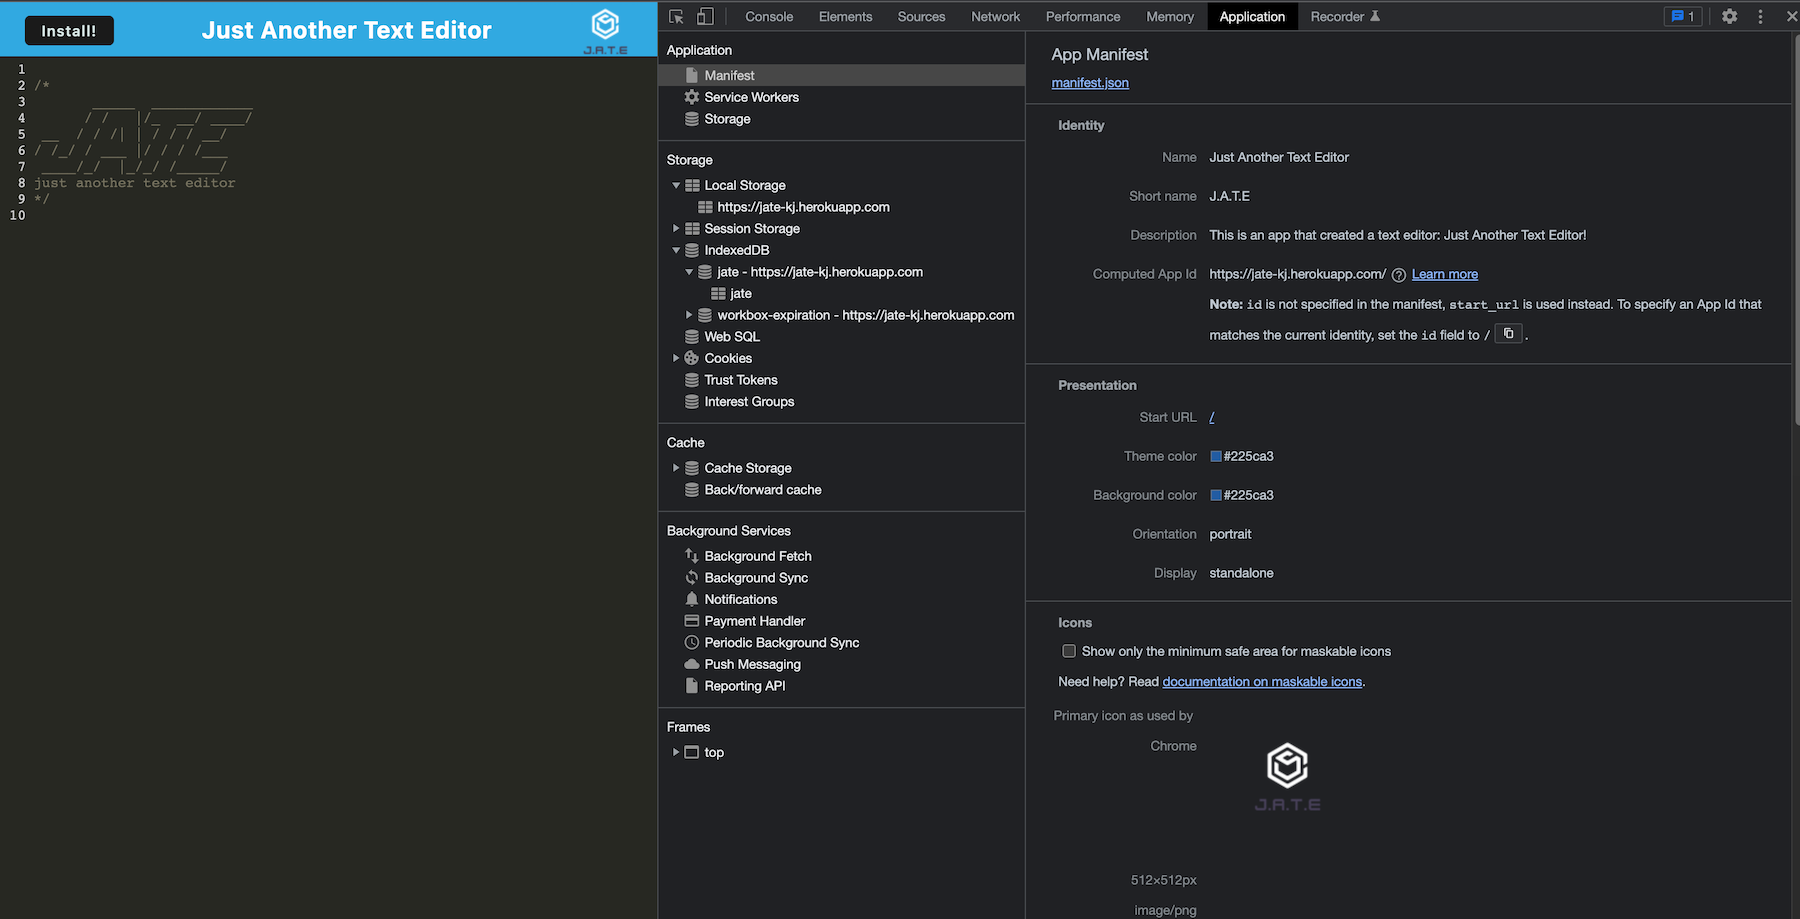1800x919 pixels.
Task: Open Push Messaging service
Action: click(752, 665)
